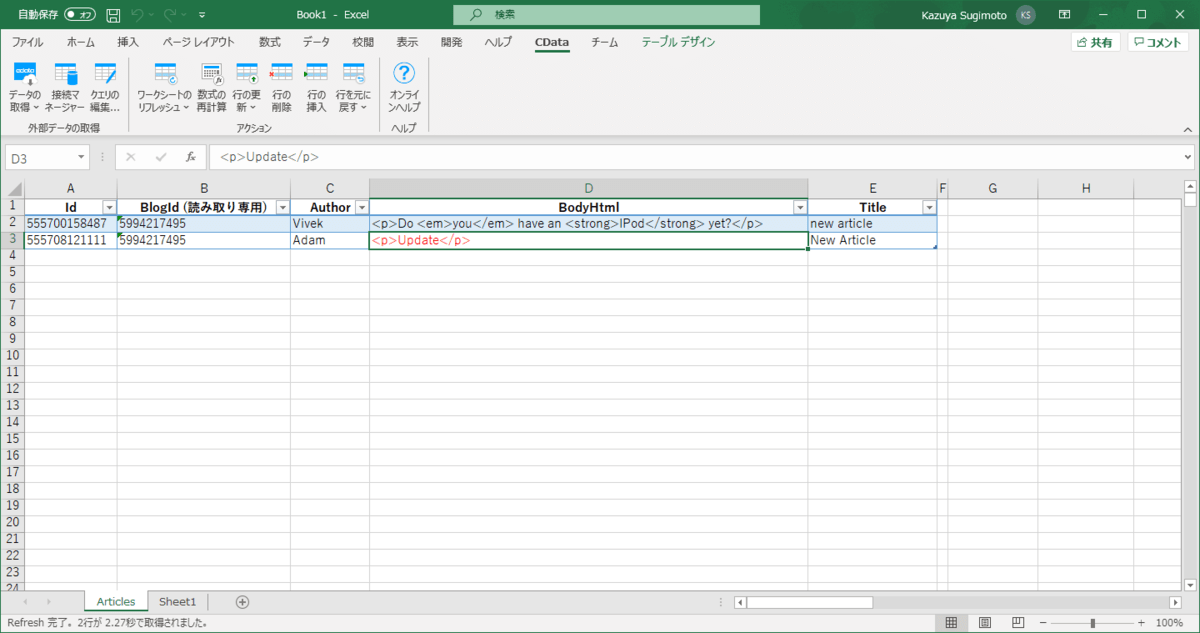Select the cell with author Adam
This screenshot has height=633, width=1200.
330,240
